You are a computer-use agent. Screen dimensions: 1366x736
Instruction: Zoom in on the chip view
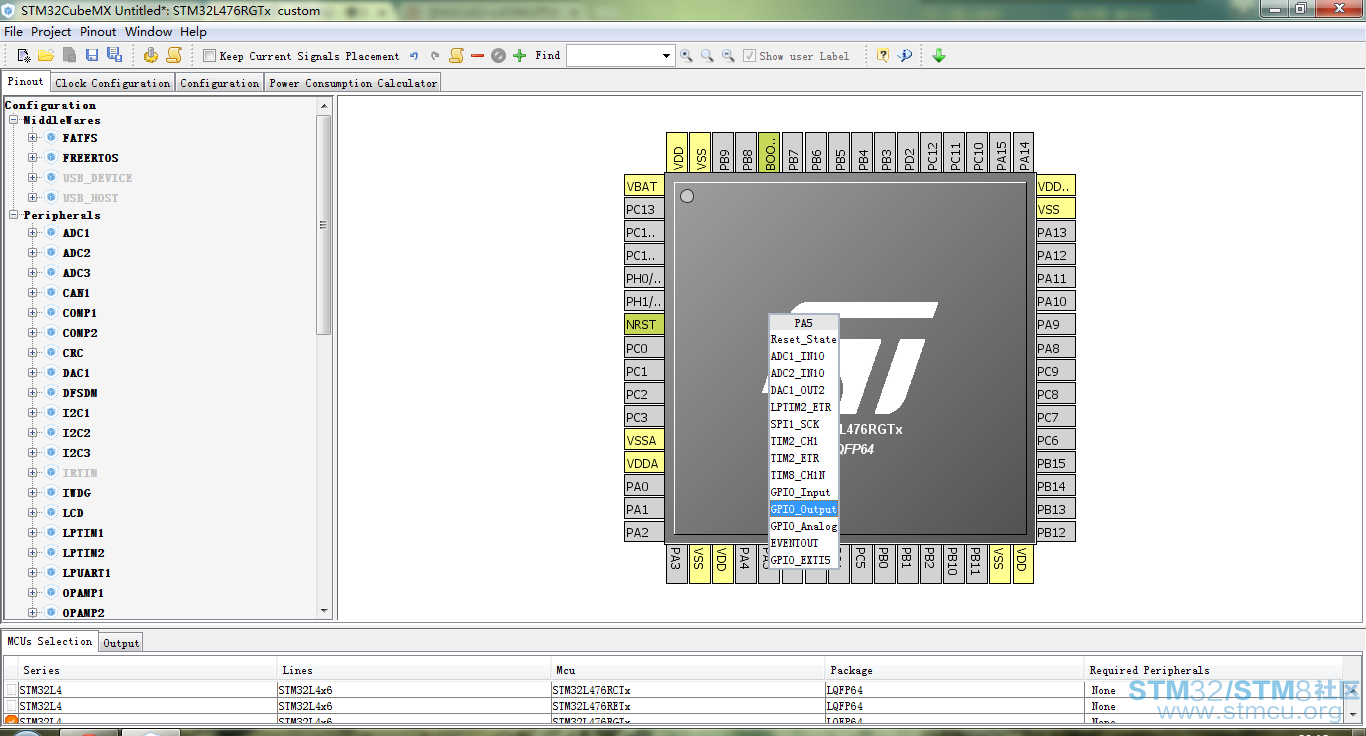tap(686, 56)
